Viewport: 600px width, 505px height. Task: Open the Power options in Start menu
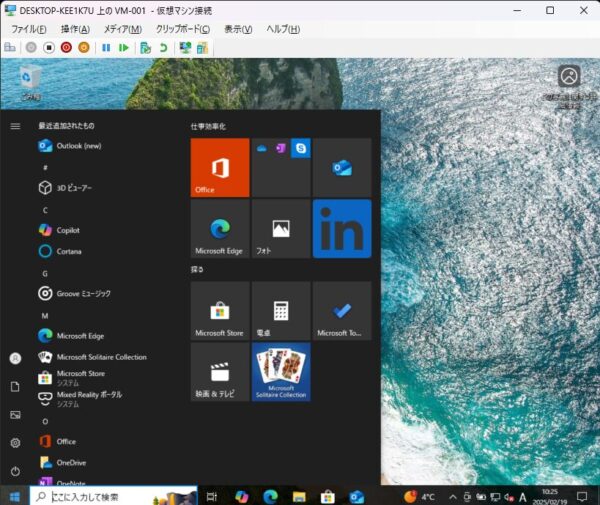coord(15,471)
